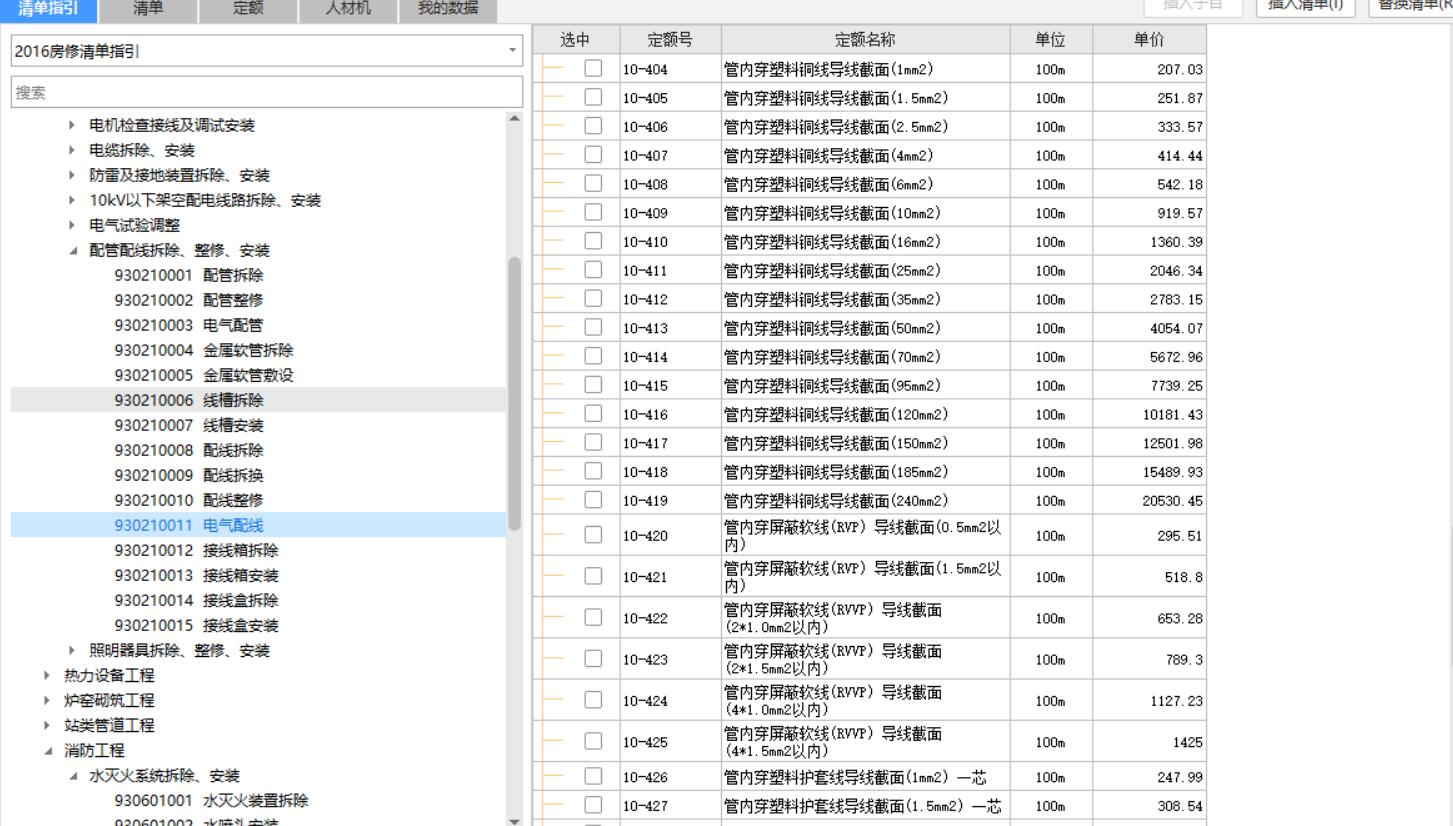This screenshot has height=826, width=1453.
Task: Expand 电气试验调整 node
Action: pos(72,225)
